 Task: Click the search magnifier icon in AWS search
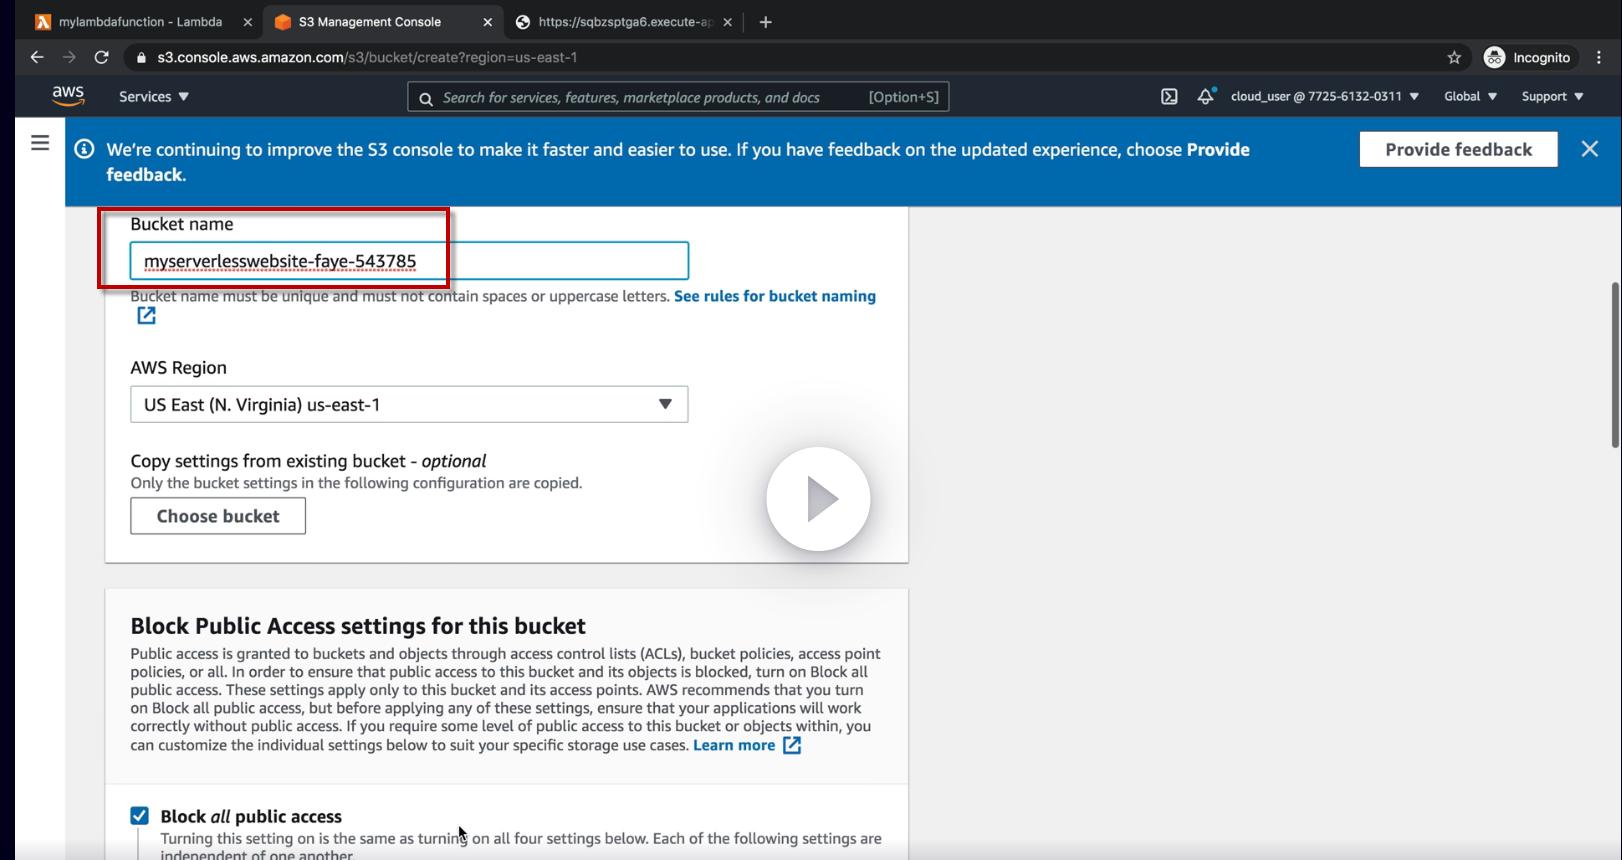coord(426,98)
